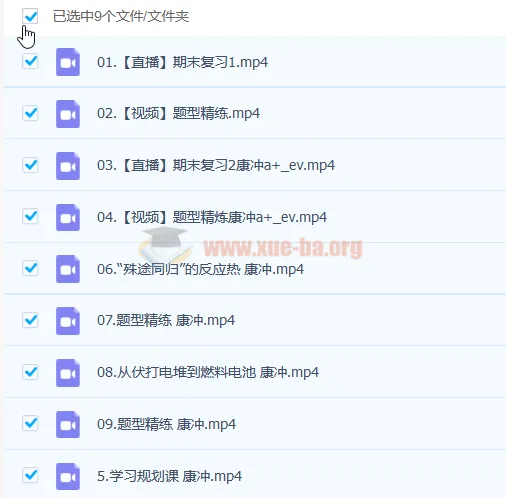506x498 pixels.
Task: Open file name 01.【直播】期末复习1.mp4
Action: 182,62
